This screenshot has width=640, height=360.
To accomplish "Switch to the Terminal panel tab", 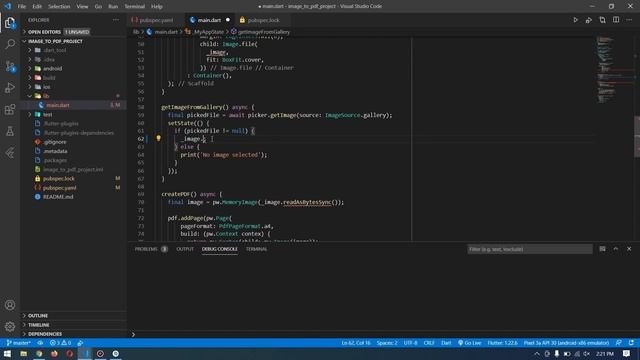I will 256,249.
